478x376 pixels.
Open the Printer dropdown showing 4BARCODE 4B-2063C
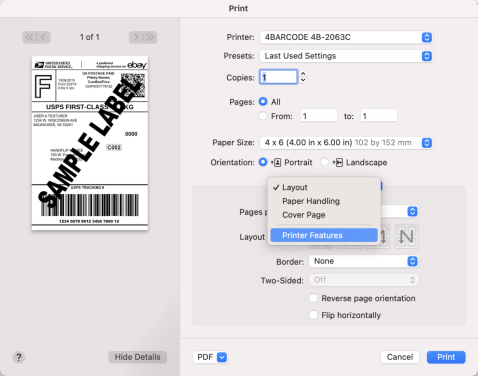tap(346, 37)
